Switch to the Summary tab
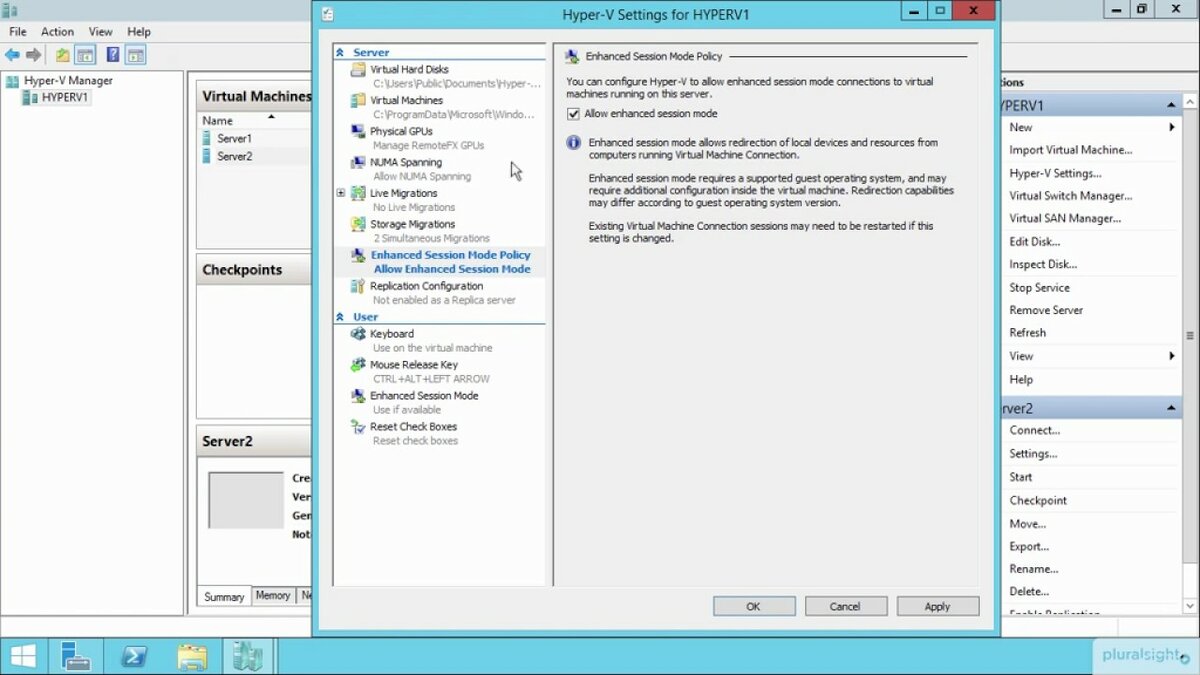This screenshot has width=1200, height=675. pyautogui.click(x=224, y=597)
